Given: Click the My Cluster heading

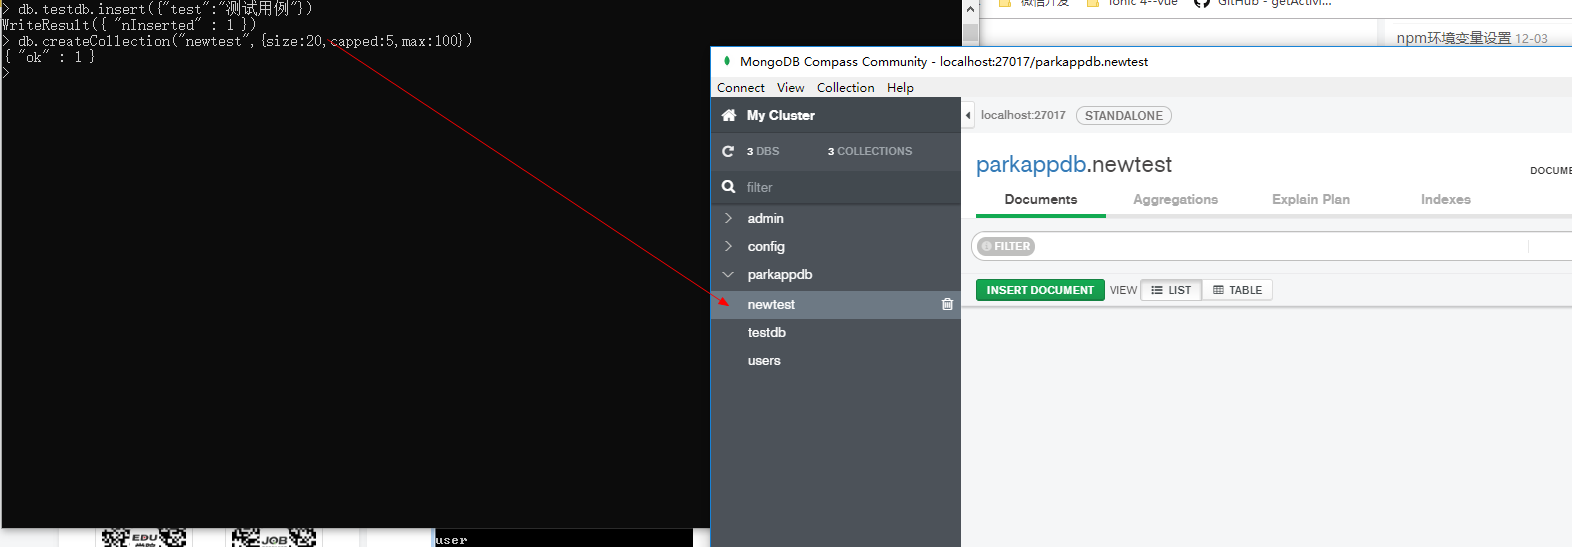Looking at the screenshot, I should tap(781, 115).
